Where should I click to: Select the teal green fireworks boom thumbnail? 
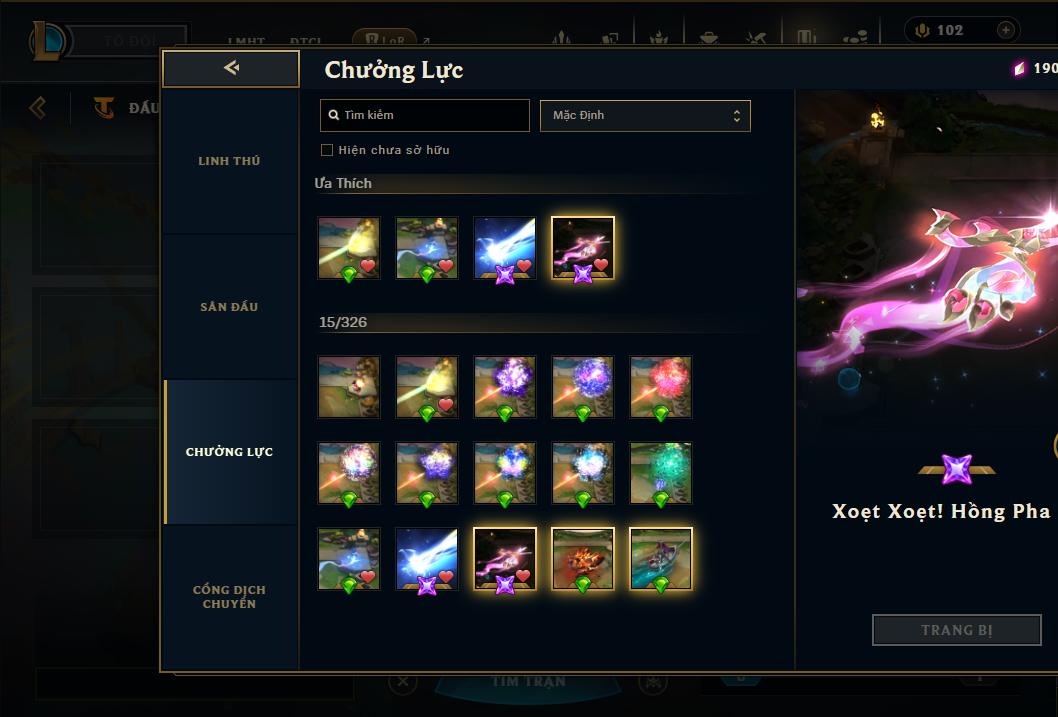661,473
